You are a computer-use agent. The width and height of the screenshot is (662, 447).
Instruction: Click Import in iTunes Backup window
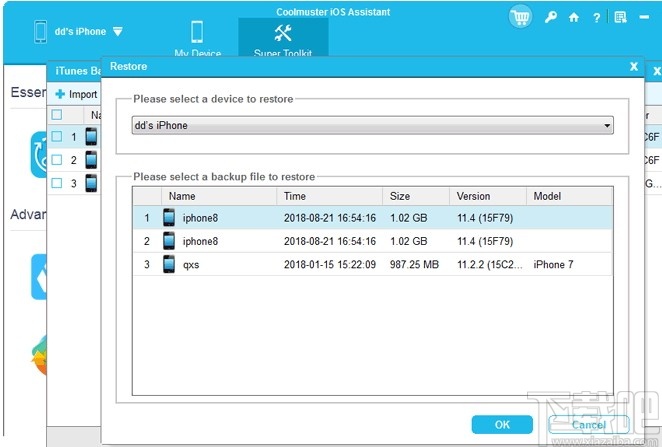click(x=76, y=94)
